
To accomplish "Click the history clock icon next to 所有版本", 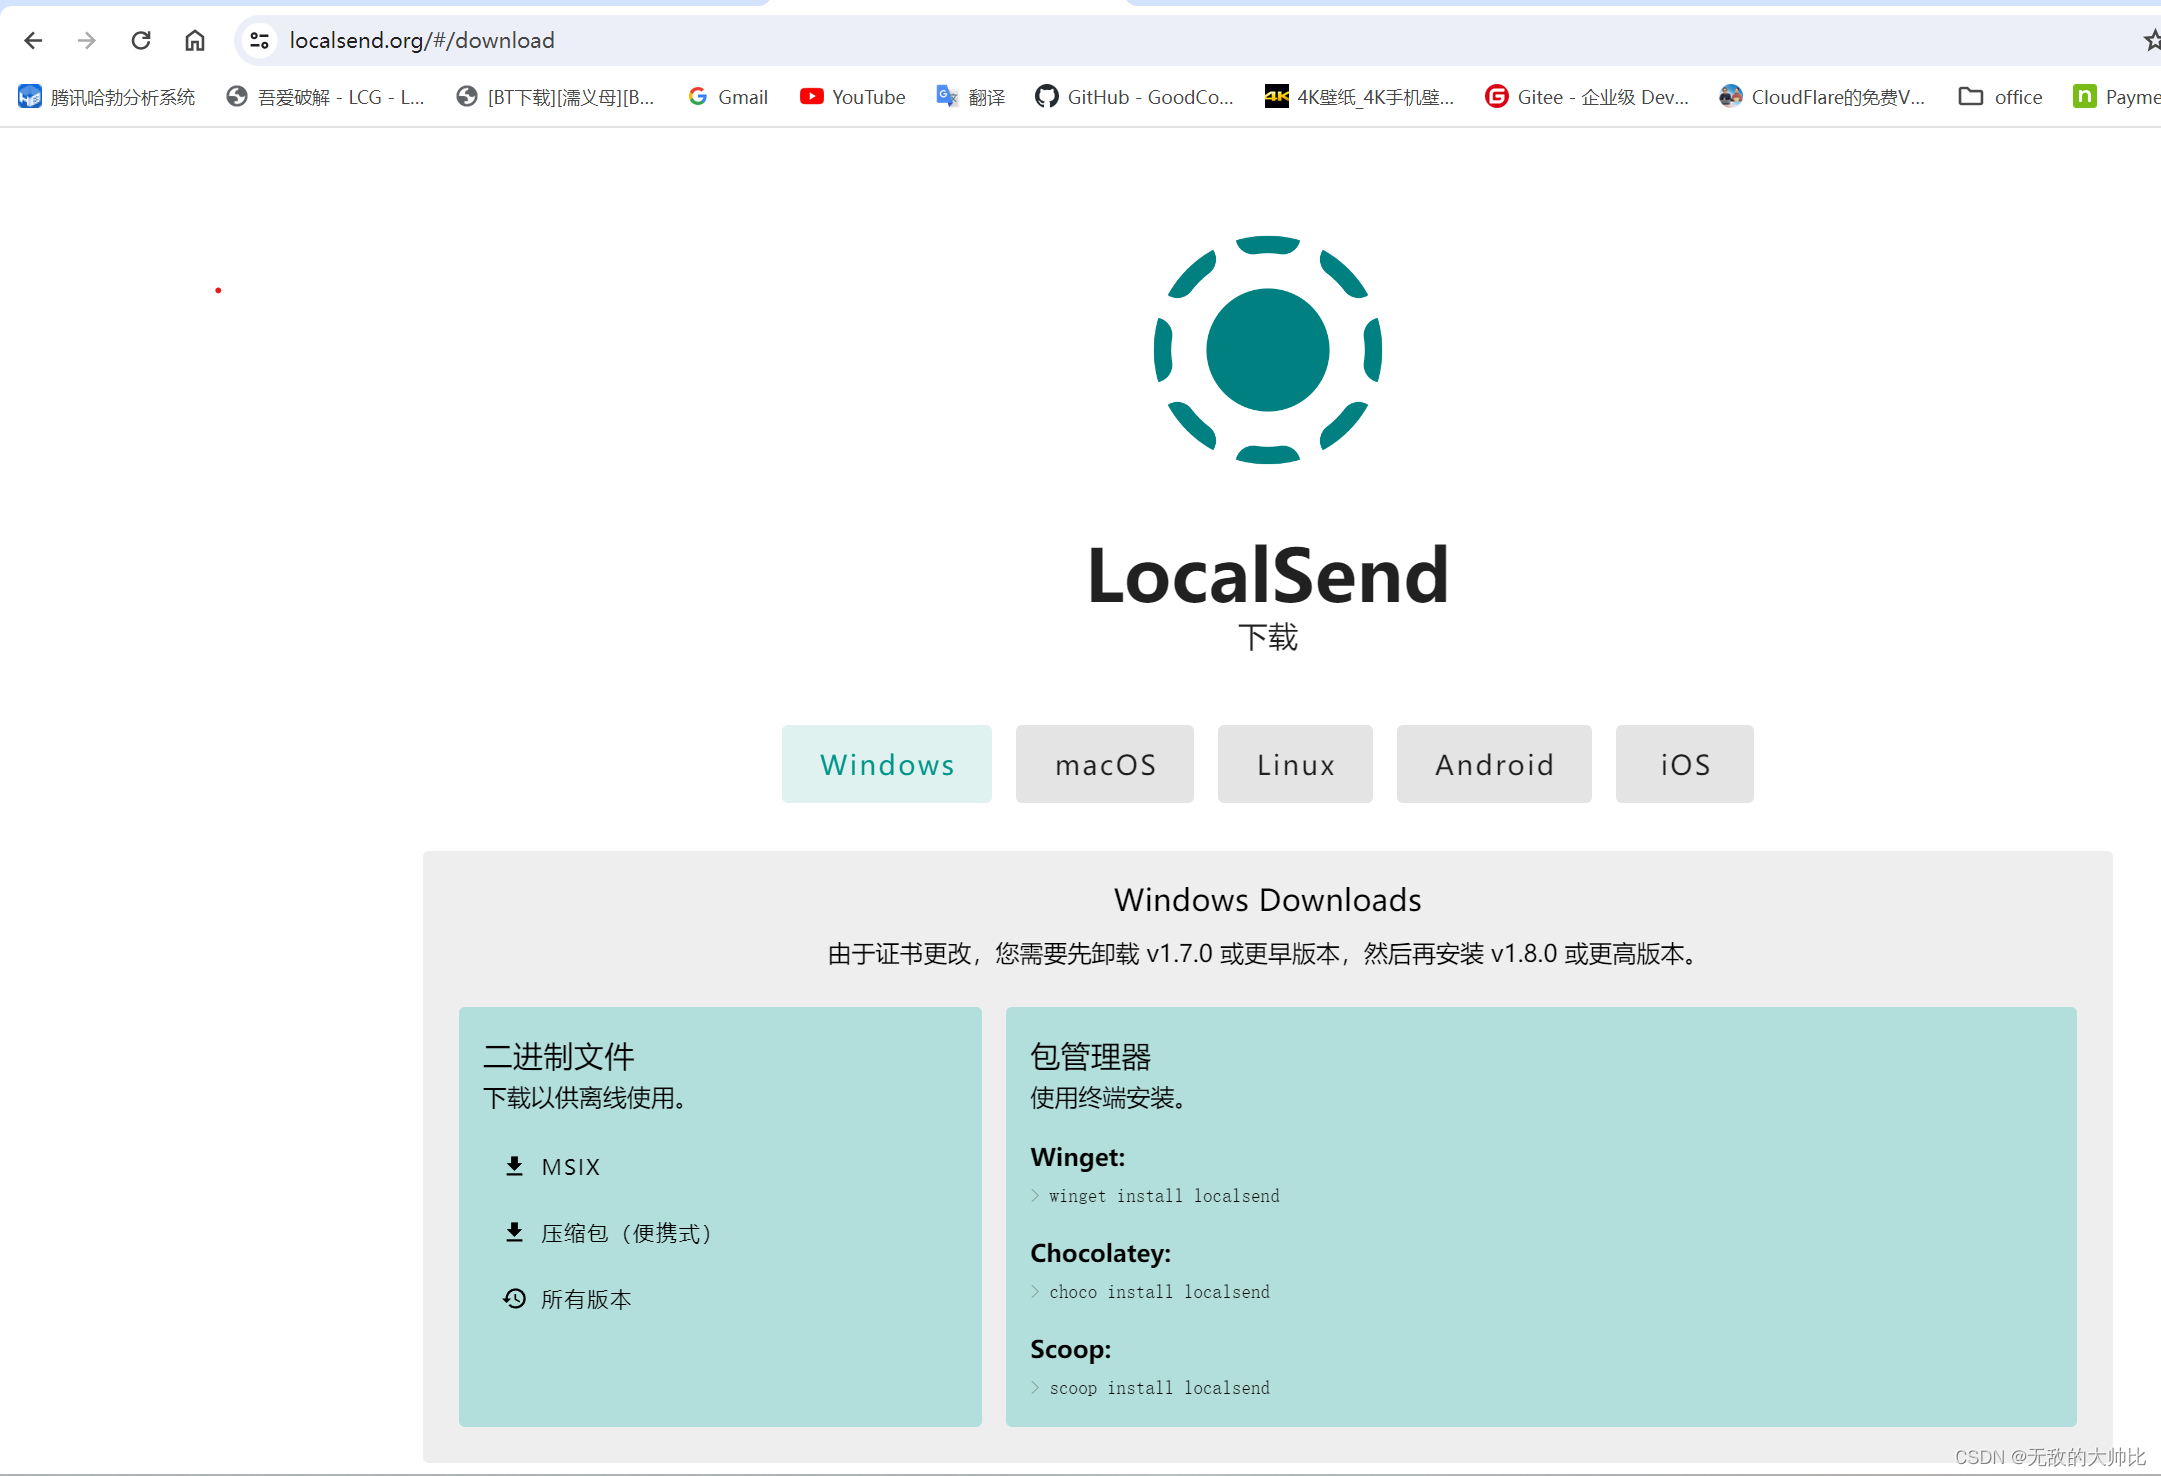I will (x=514, y=1298).
